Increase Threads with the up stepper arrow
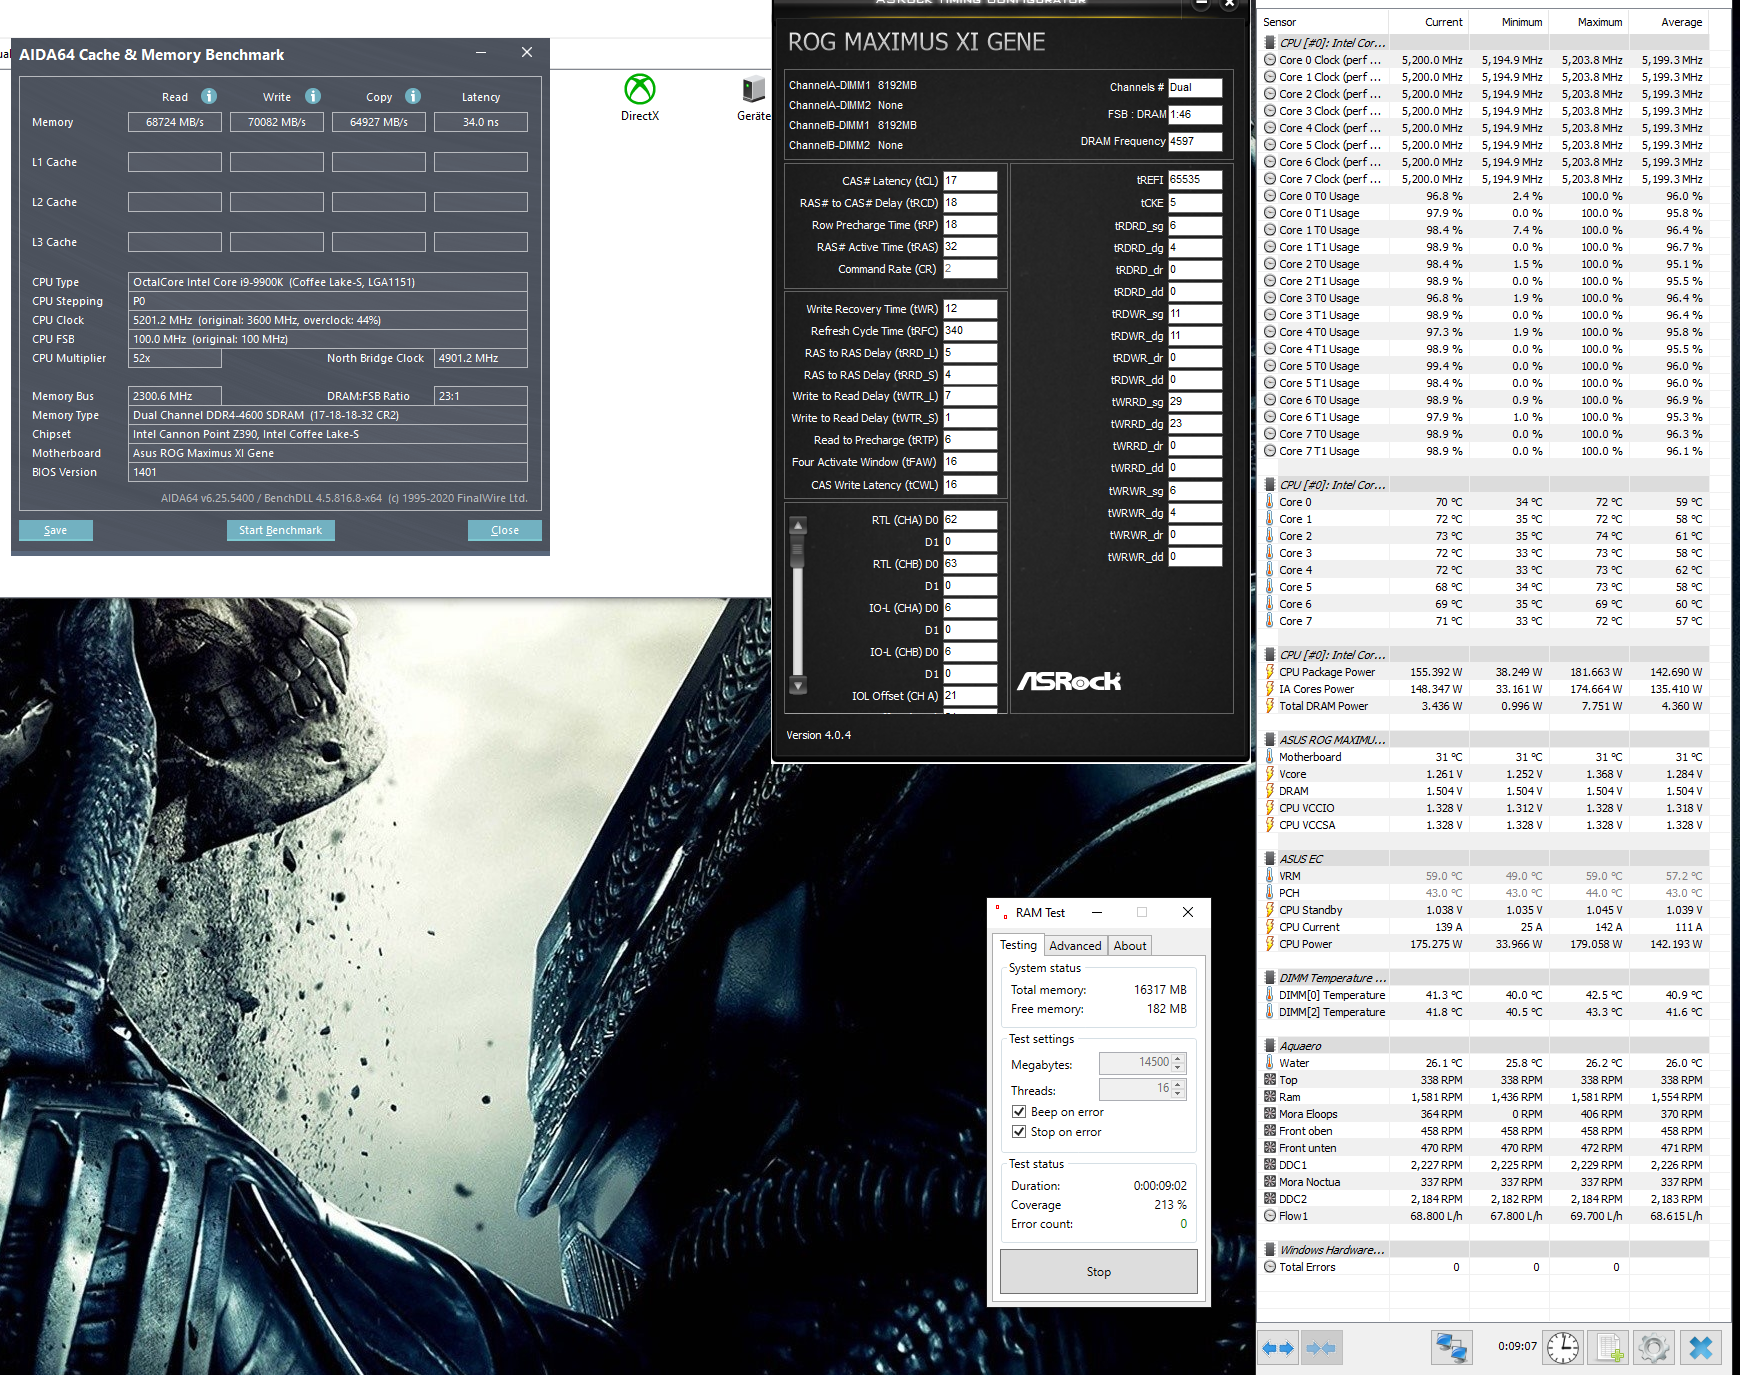The height and width of the screenshot is (1375, 1740). [1178, 1084]
